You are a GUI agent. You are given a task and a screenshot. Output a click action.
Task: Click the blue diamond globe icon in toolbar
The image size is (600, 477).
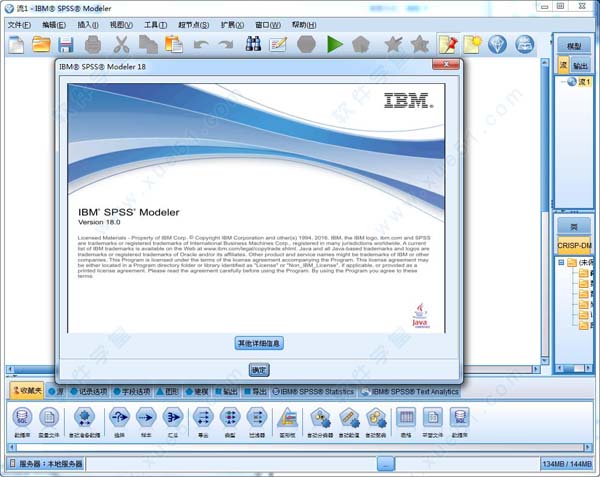click(x=497, y=44)
